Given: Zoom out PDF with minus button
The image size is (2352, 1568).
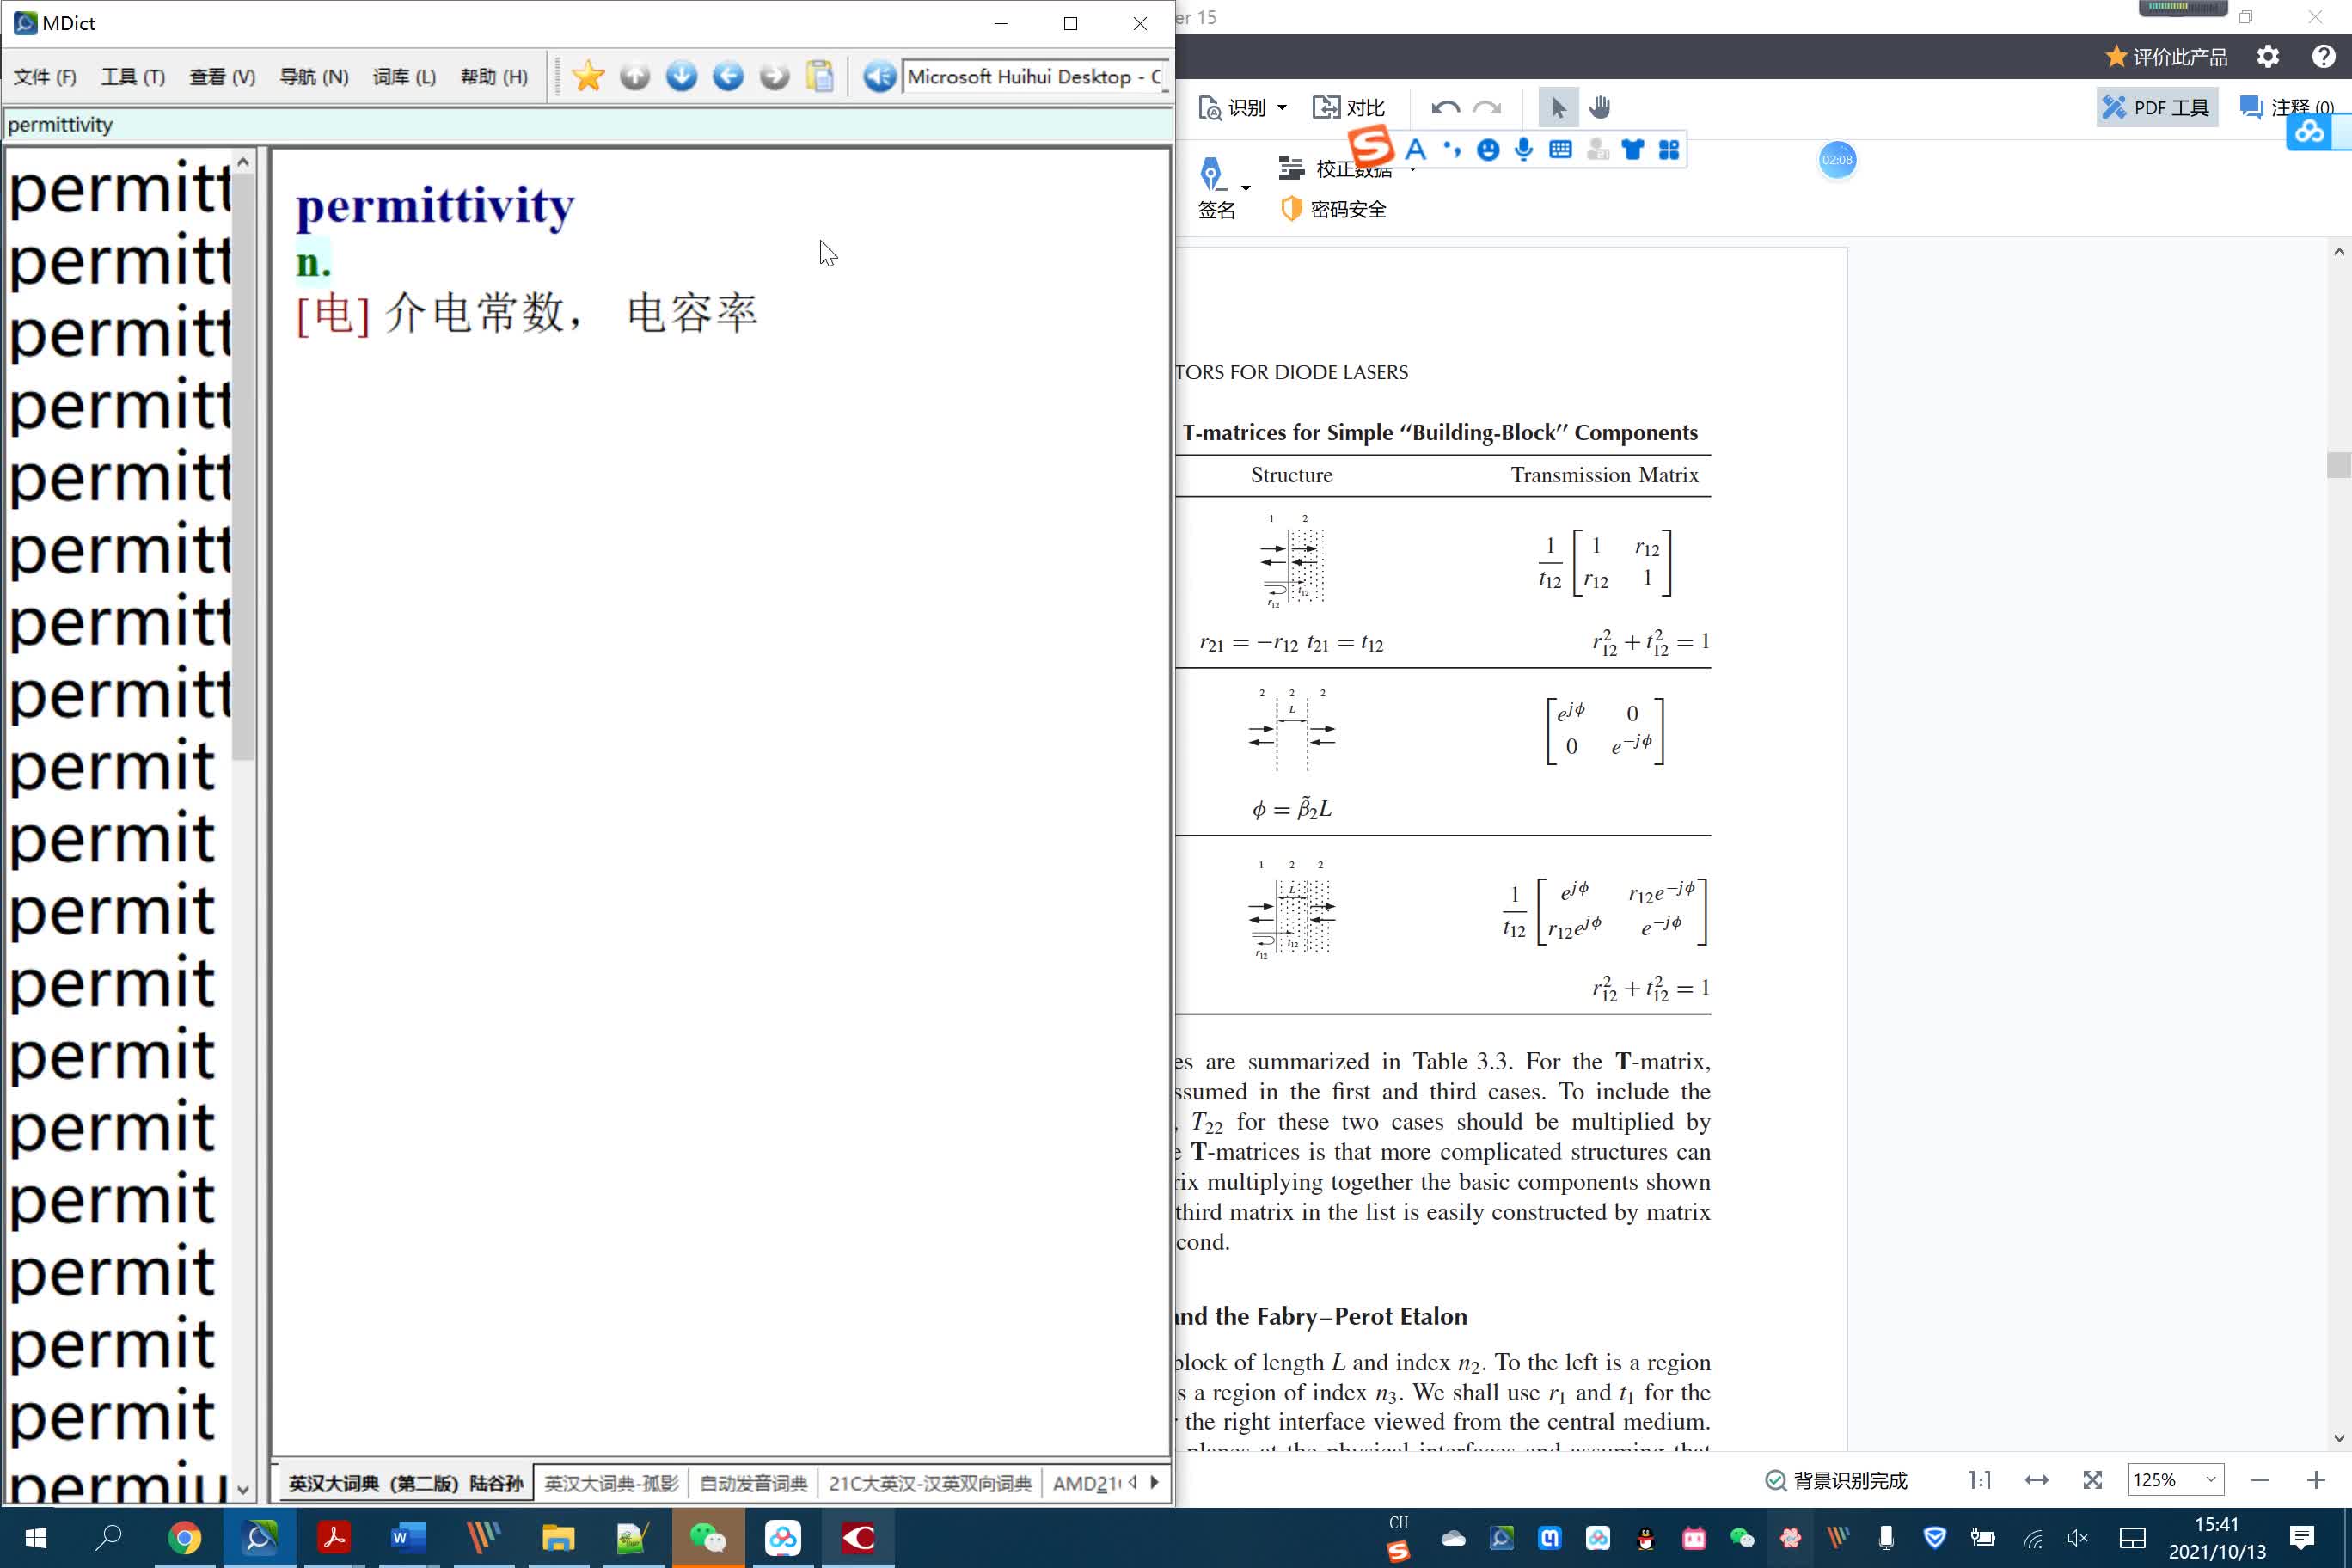Looking at the screenshot, I should click(x=2260, y=1480).
